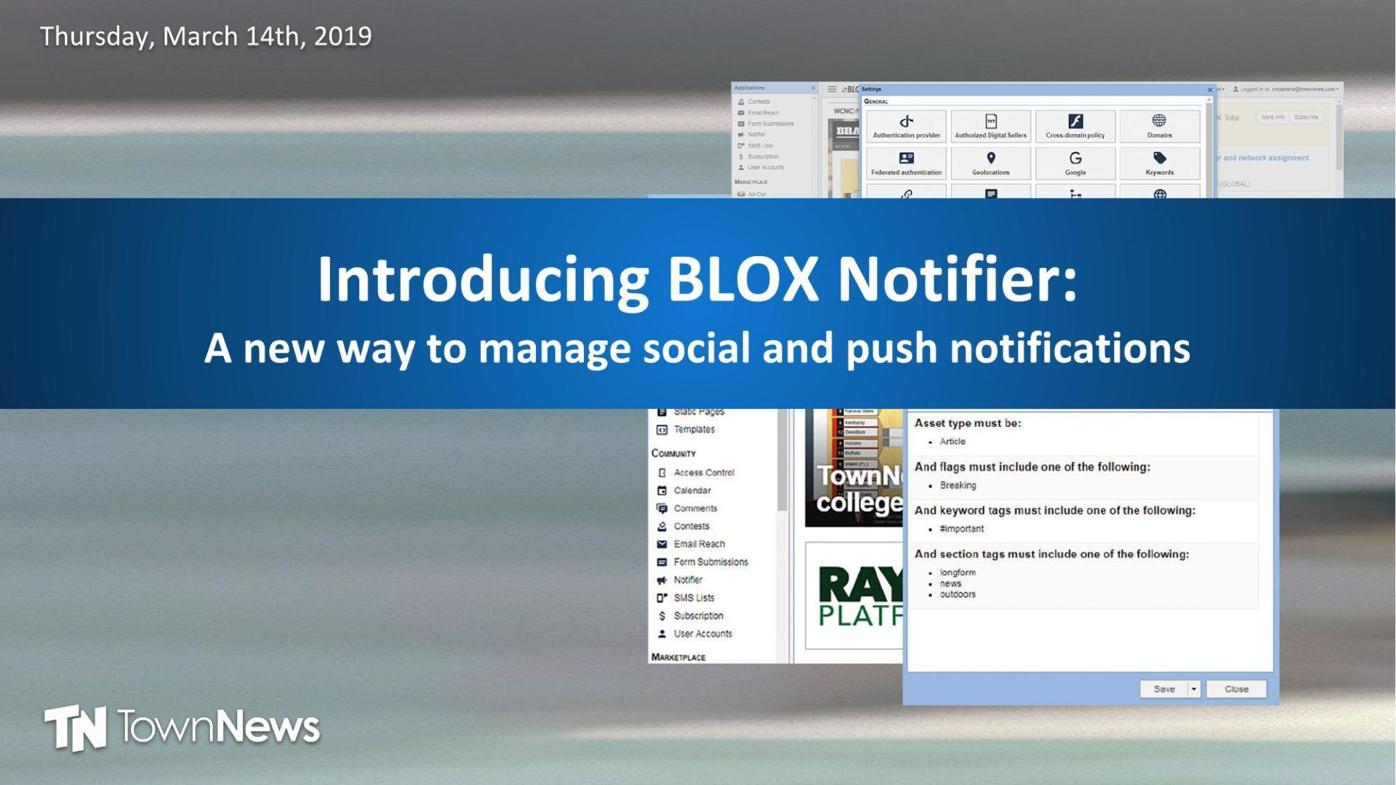The height and width of the screenshot is (785, 1396).
Task: Open the Authentication provider settings tile
Action: click(906, 127)
